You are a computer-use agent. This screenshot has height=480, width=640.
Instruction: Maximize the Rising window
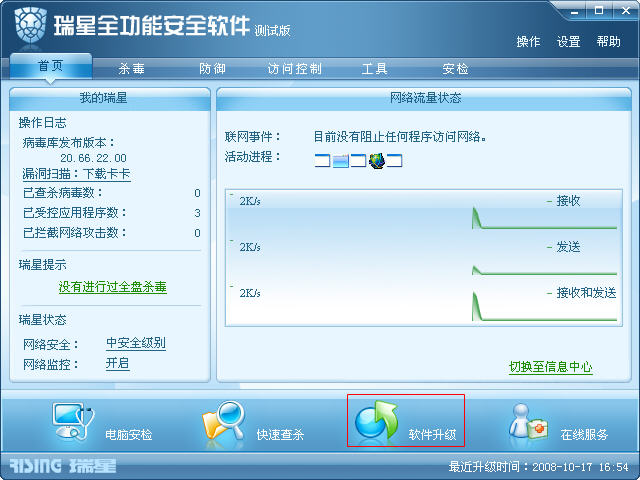(599, 11)
